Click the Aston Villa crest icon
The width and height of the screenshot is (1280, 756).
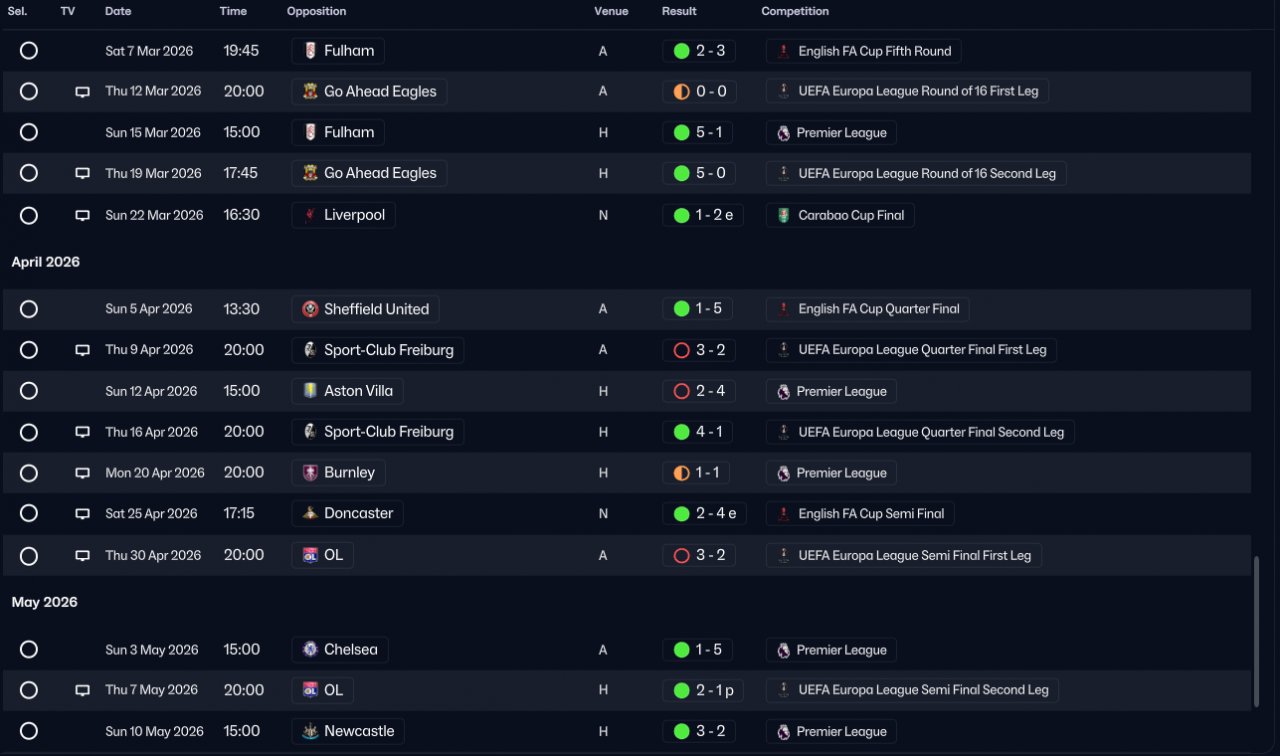310,391
